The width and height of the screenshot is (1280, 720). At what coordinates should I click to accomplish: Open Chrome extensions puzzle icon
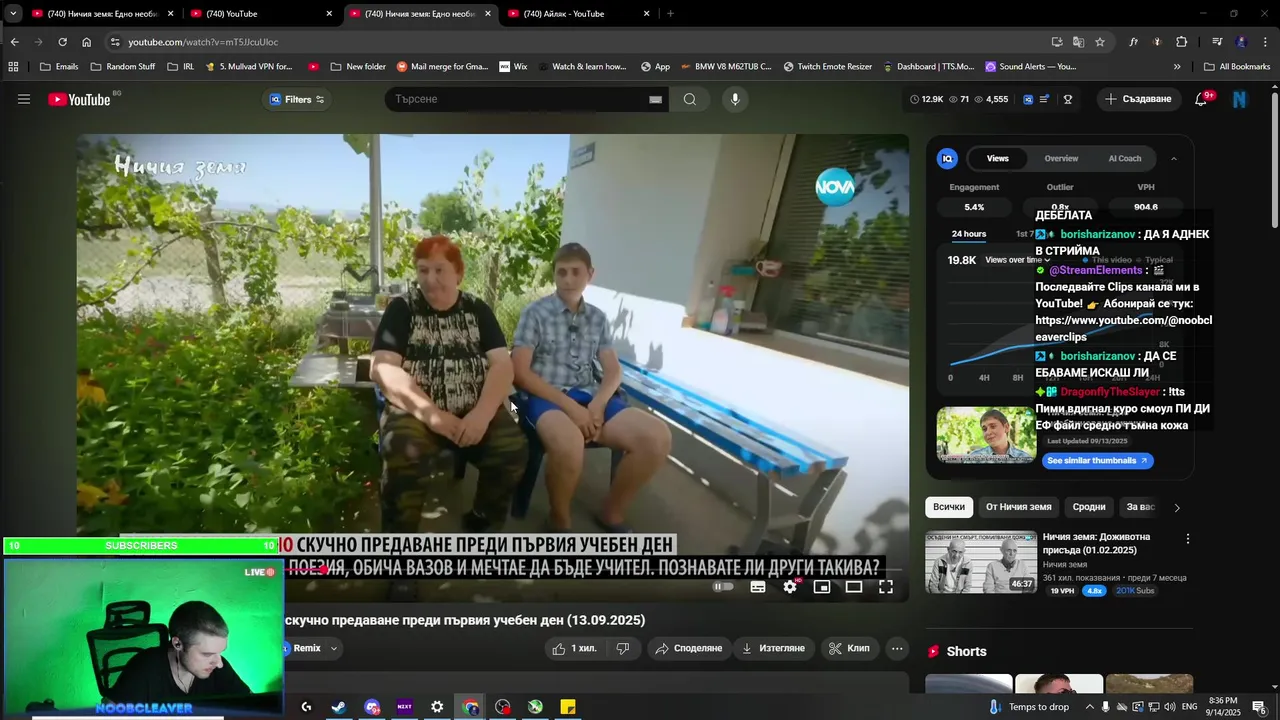[1182, 42]
